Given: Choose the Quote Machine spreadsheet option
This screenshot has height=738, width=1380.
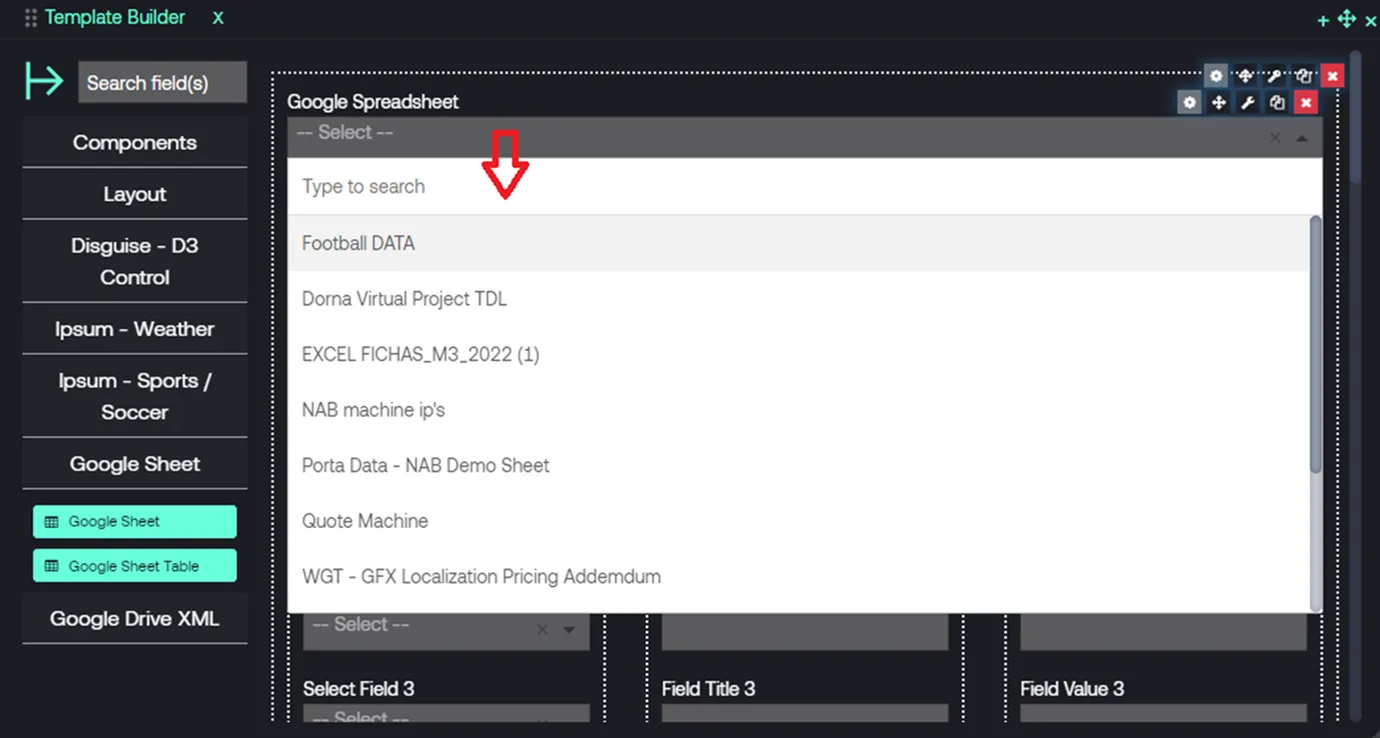Looking at the screenshot, I should click(365, 521).
